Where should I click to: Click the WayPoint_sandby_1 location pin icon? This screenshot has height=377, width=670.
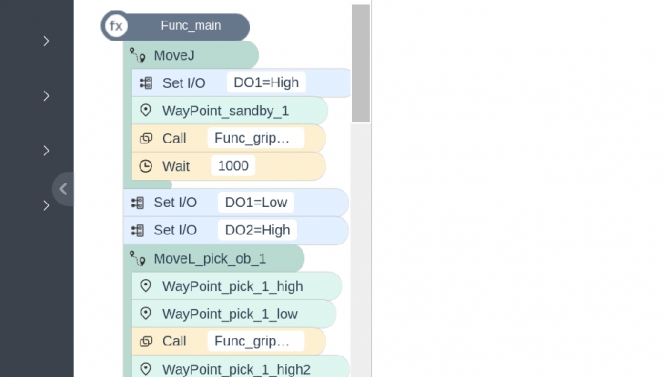coord(146,110)
